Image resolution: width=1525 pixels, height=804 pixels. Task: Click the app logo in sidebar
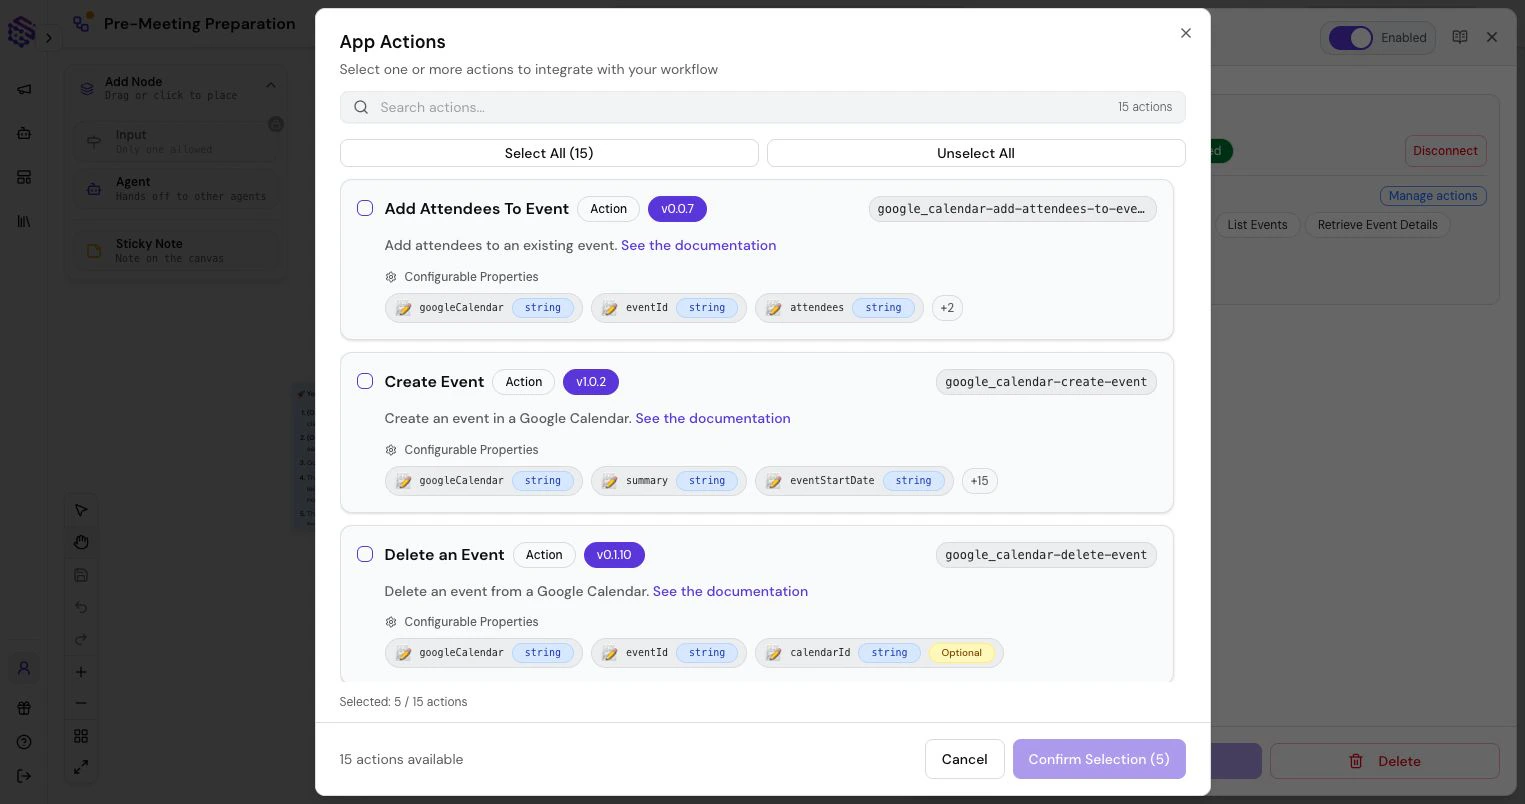coord(21,31)
